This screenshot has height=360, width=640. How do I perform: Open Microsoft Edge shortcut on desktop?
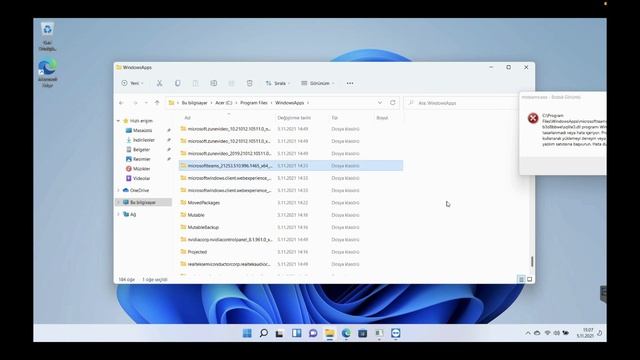(x=47, y=73)
